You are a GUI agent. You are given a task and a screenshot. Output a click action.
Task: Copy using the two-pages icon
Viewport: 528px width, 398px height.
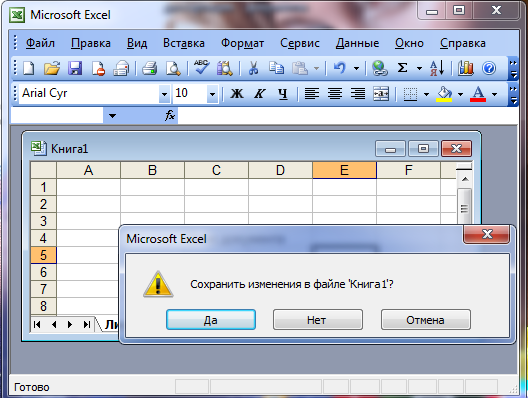point(276,68)
